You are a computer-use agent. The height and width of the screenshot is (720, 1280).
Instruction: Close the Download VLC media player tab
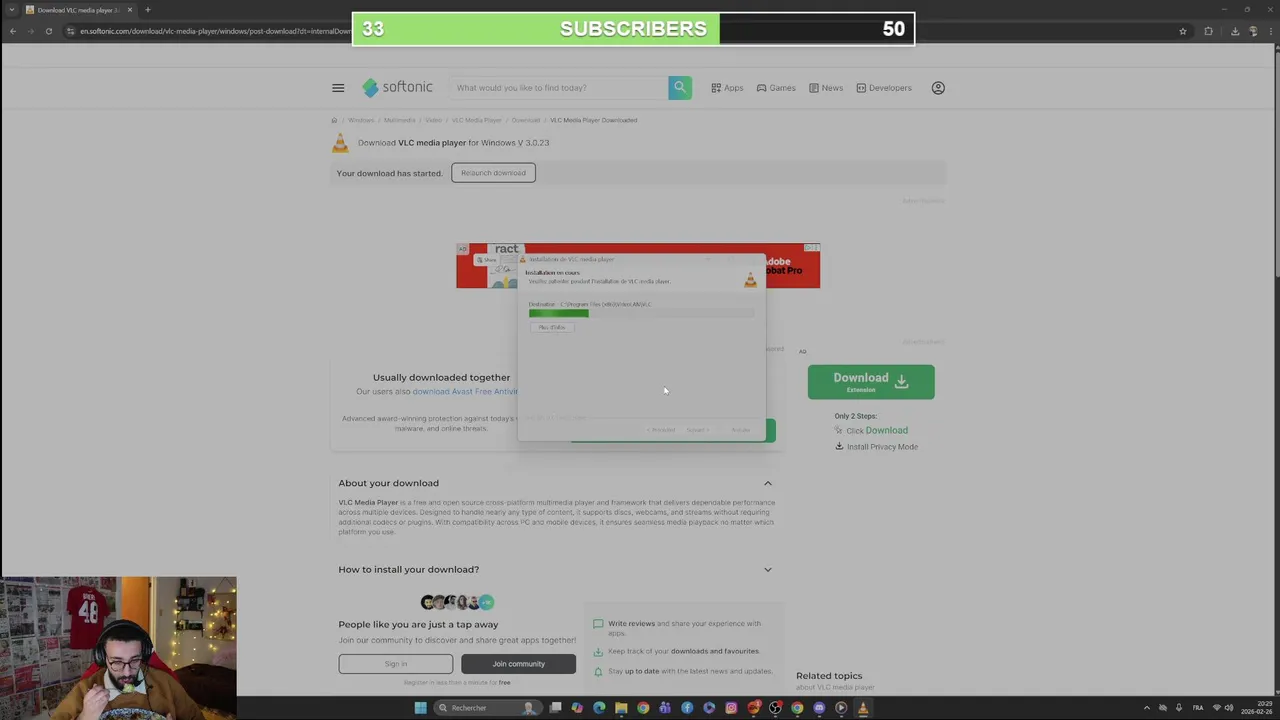[x=129, y=10]
